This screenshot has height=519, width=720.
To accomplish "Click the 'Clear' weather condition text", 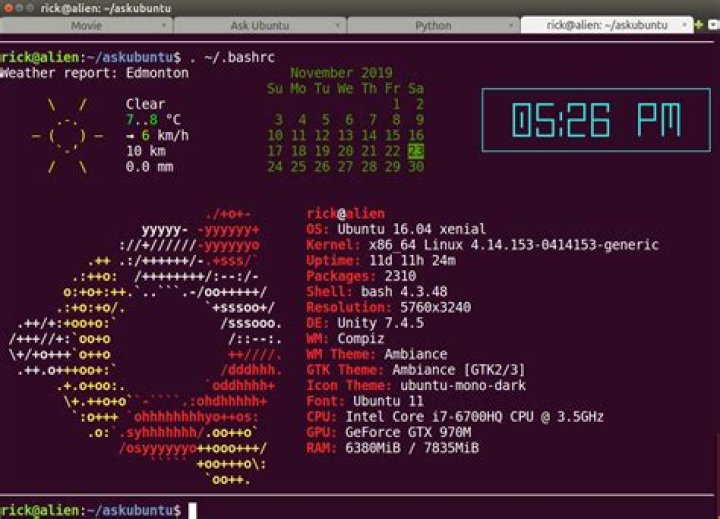I will coord(145,104).
